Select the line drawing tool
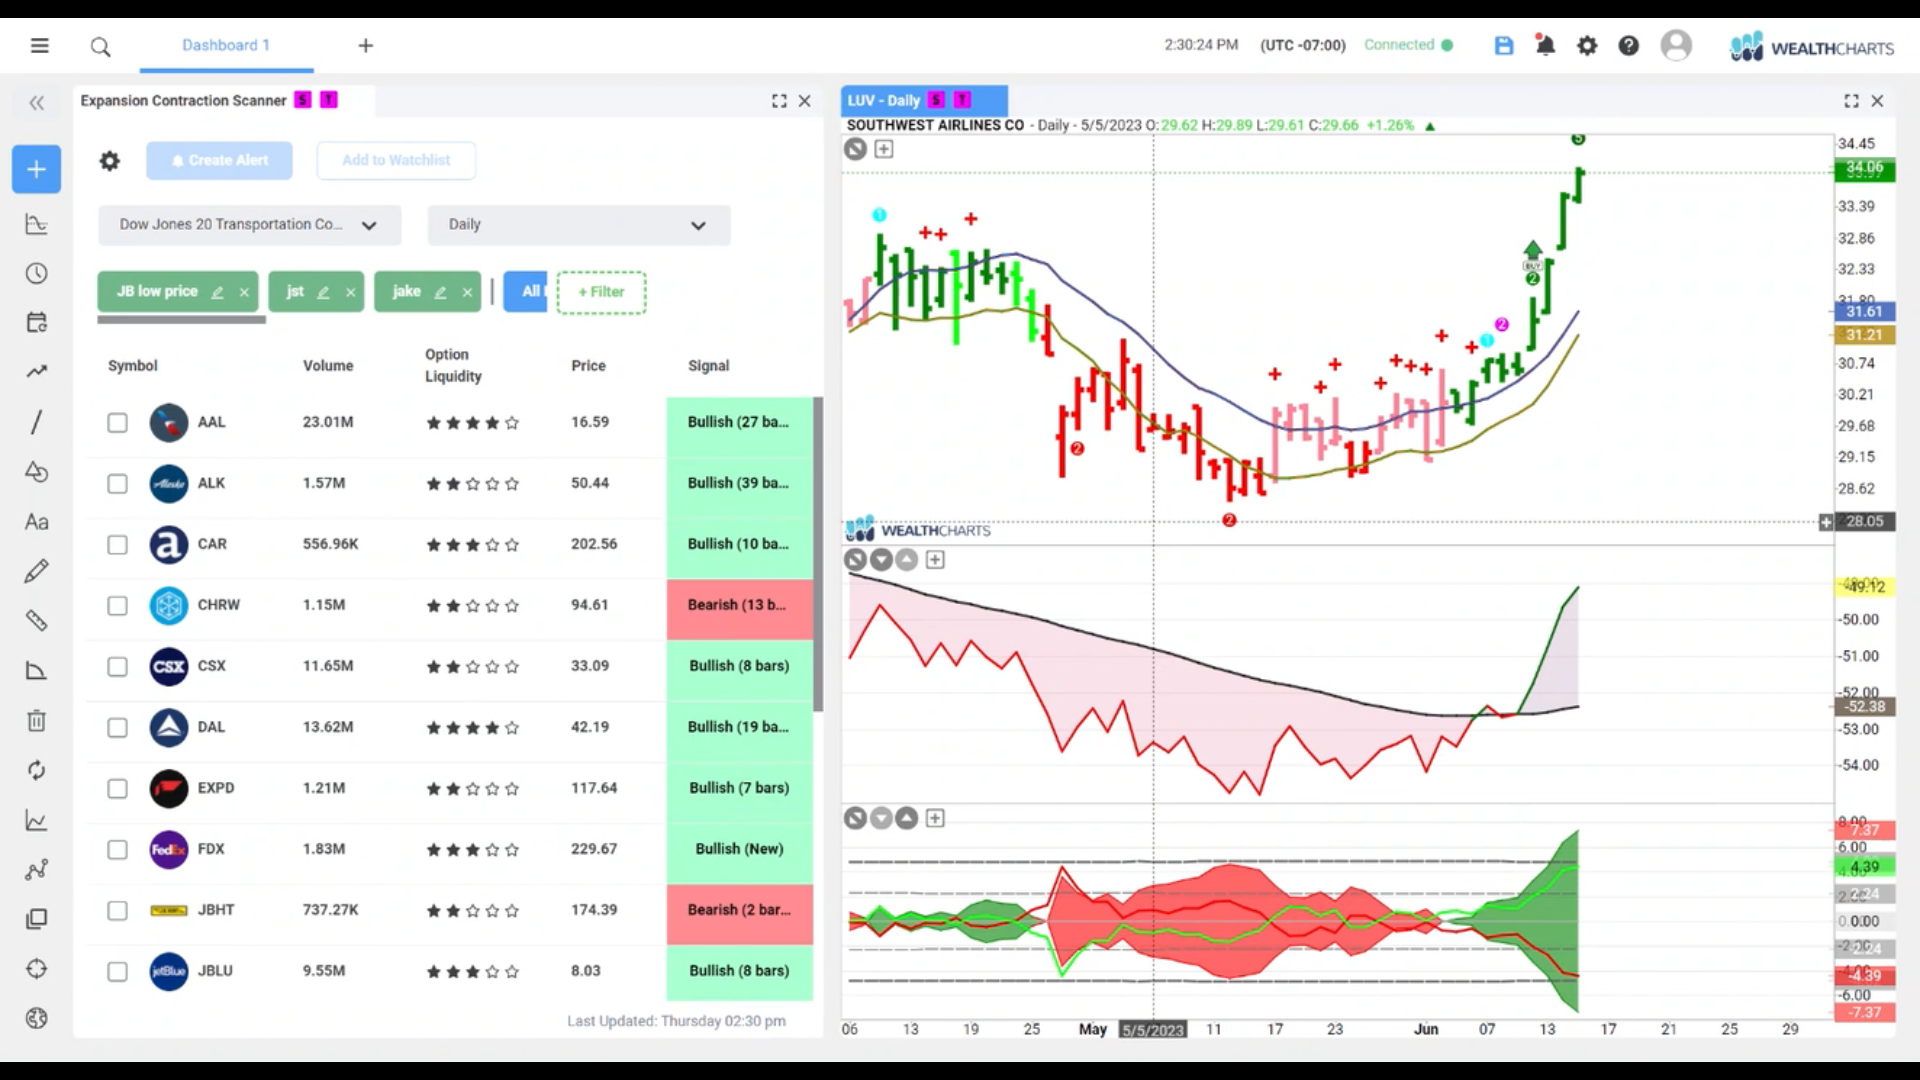 coord(36,422)
